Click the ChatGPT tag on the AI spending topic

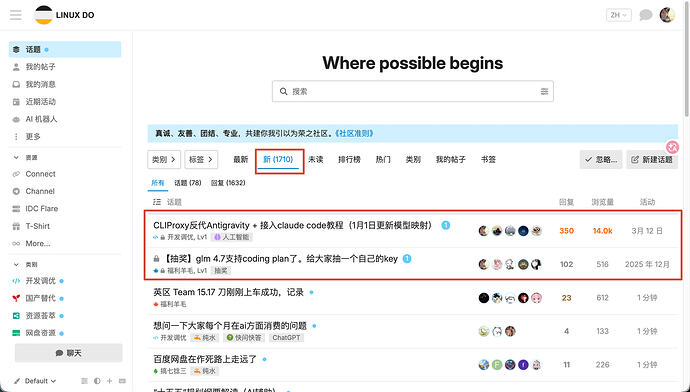click(x=286, y=338)
